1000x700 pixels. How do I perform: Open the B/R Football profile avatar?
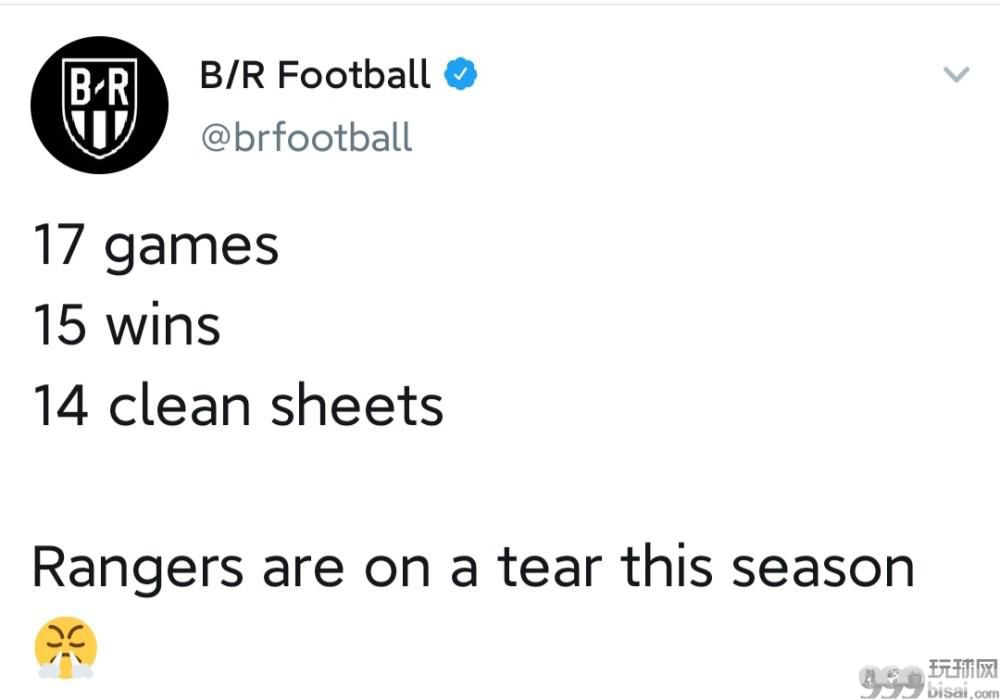coord(99,105)
